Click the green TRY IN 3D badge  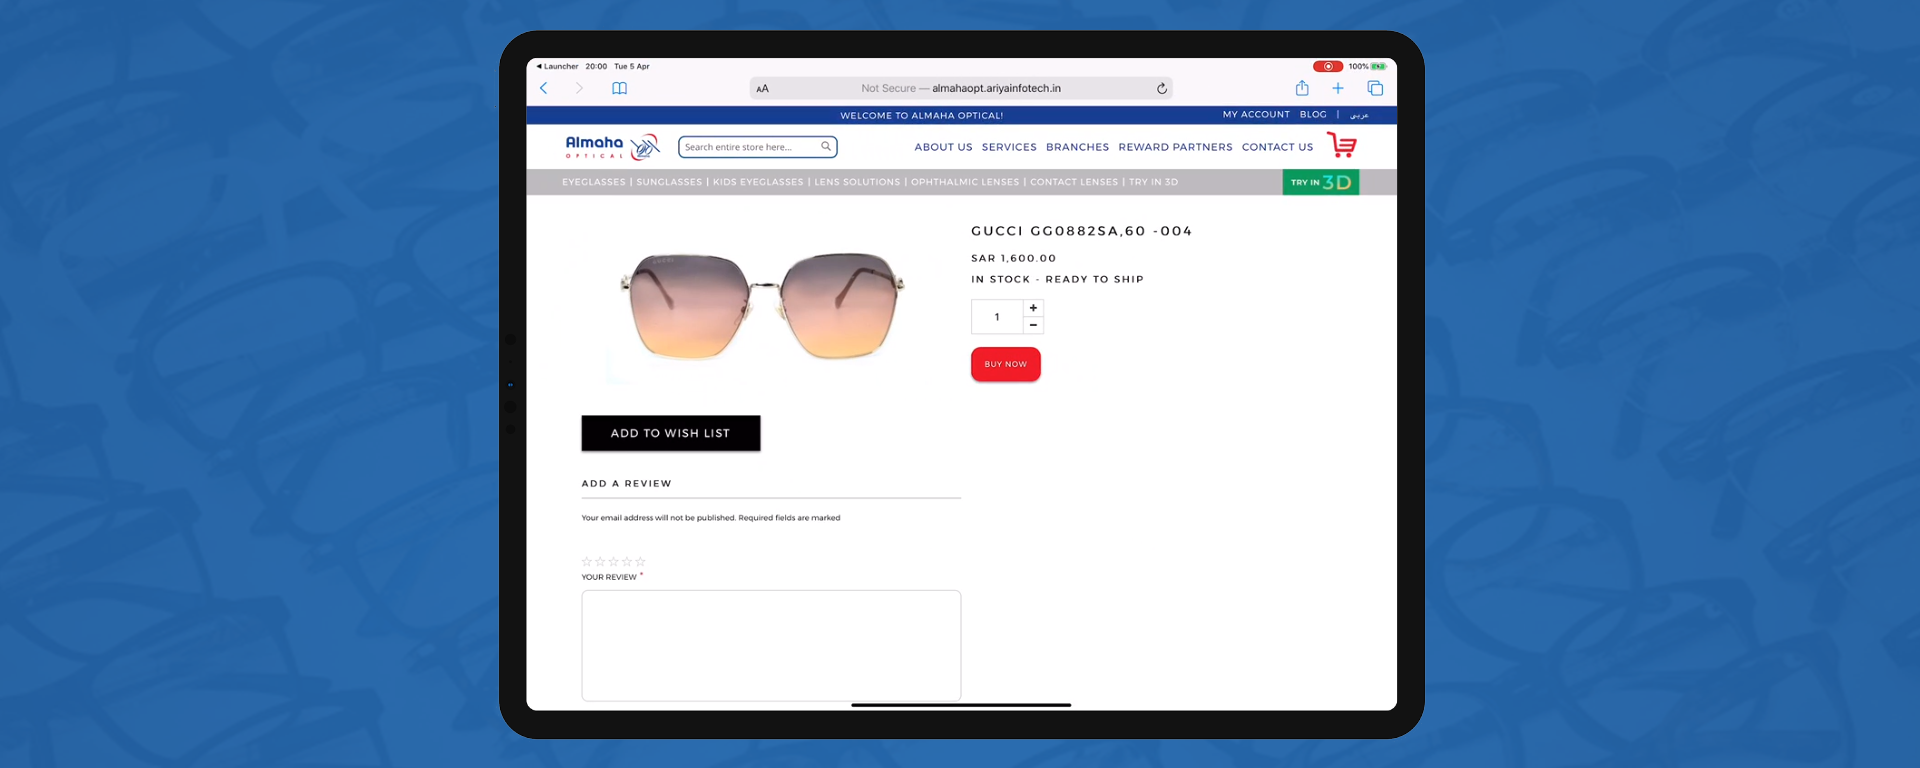(1321, 182)
